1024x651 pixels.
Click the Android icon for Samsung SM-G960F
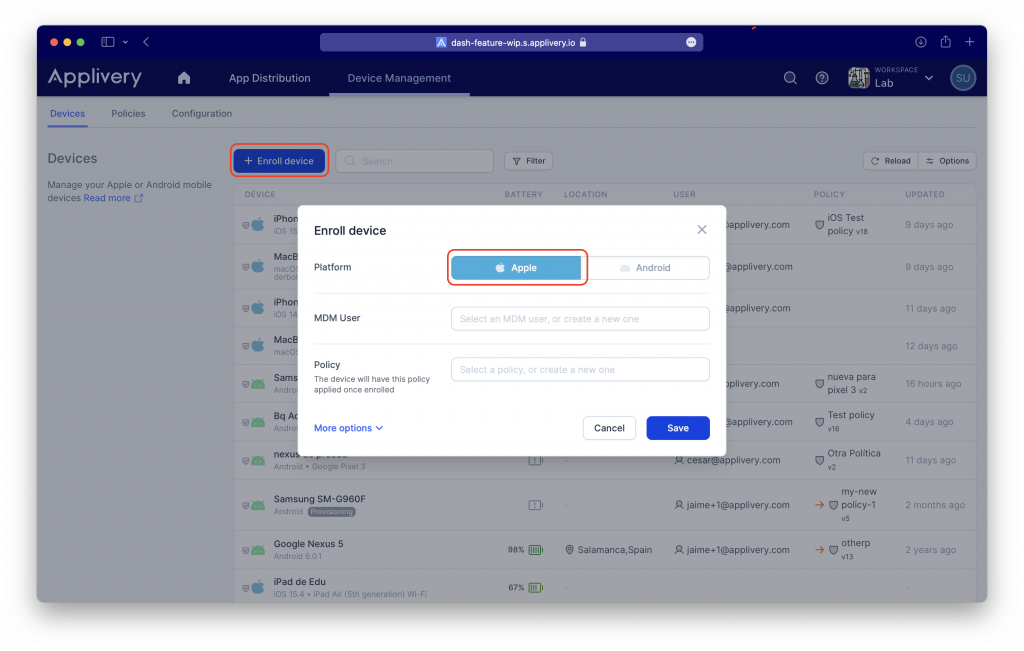tap(258, 505)
